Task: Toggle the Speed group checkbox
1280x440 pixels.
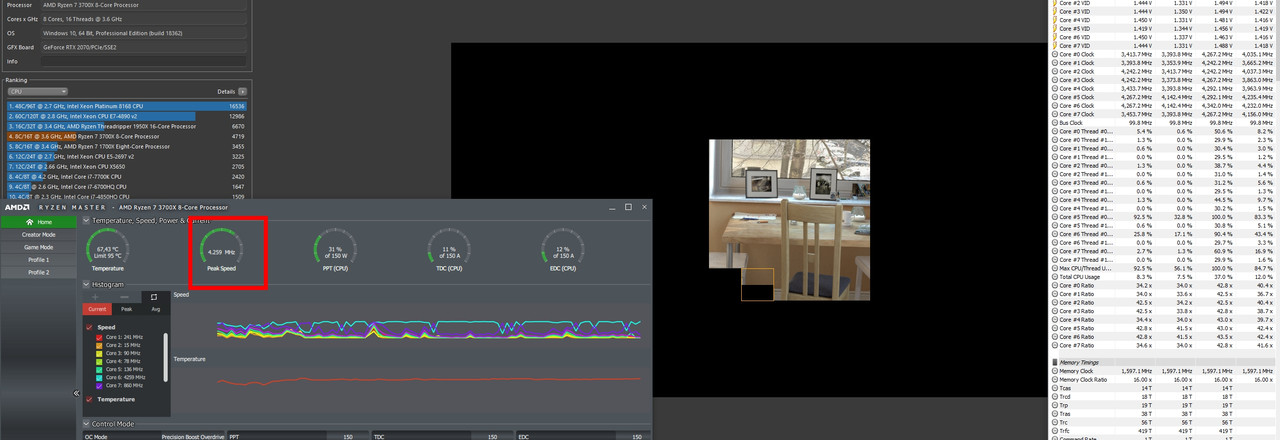Action: (90, 327)
